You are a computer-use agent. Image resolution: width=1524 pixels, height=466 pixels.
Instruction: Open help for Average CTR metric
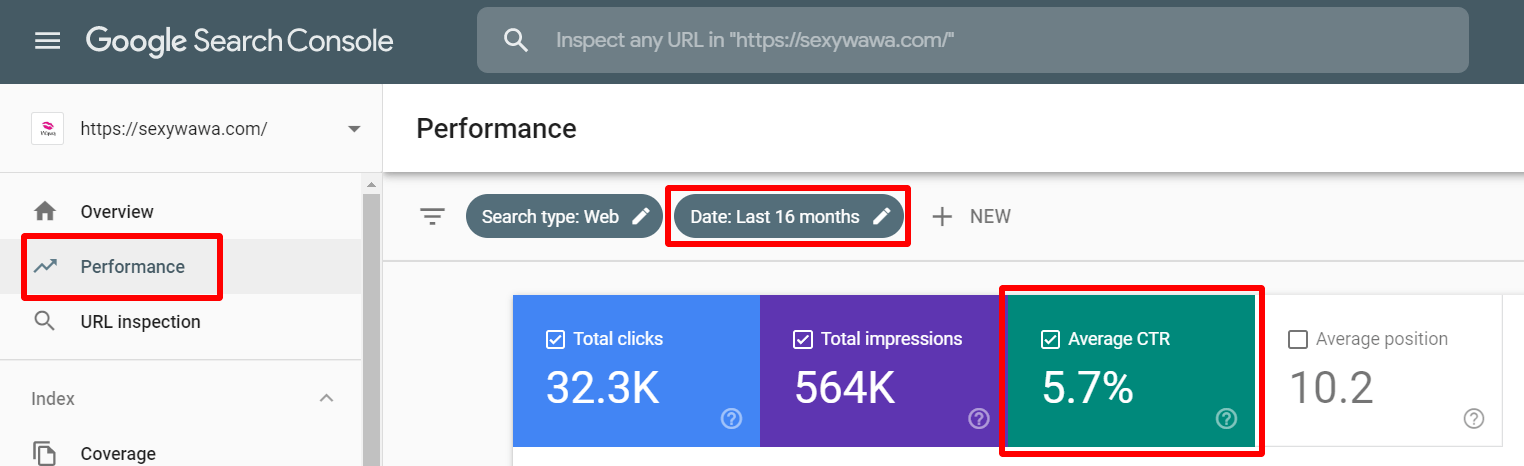pyautogui.click(x=1226, y=418)
